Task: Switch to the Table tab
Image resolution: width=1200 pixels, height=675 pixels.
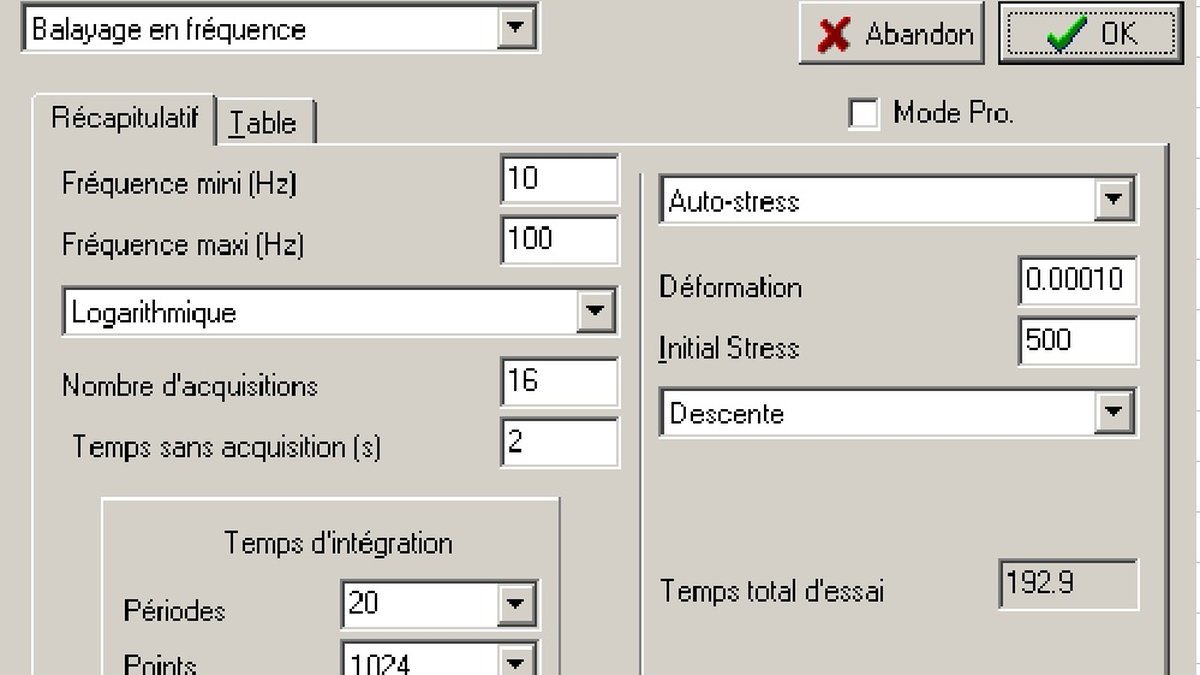Action: coord(266,122)
